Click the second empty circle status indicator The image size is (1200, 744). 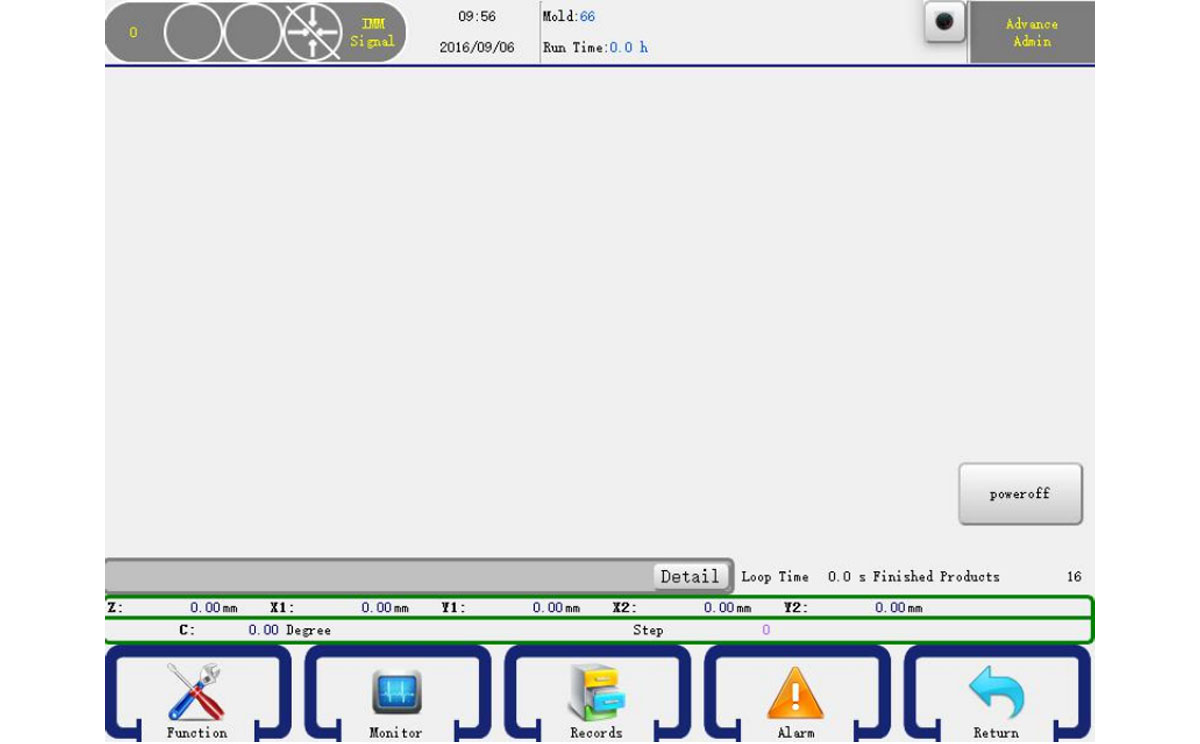(253, 33)
